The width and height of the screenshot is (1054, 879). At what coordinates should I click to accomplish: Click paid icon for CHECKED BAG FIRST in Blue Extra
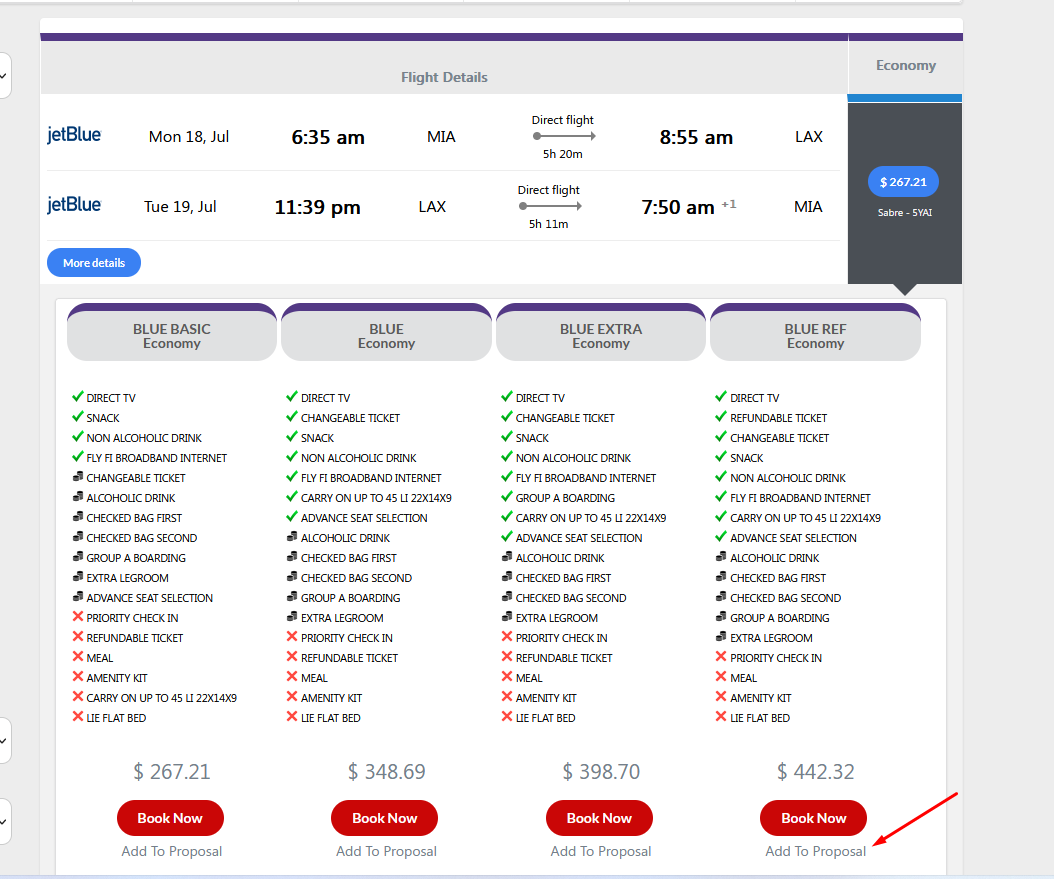click(508, 577)
